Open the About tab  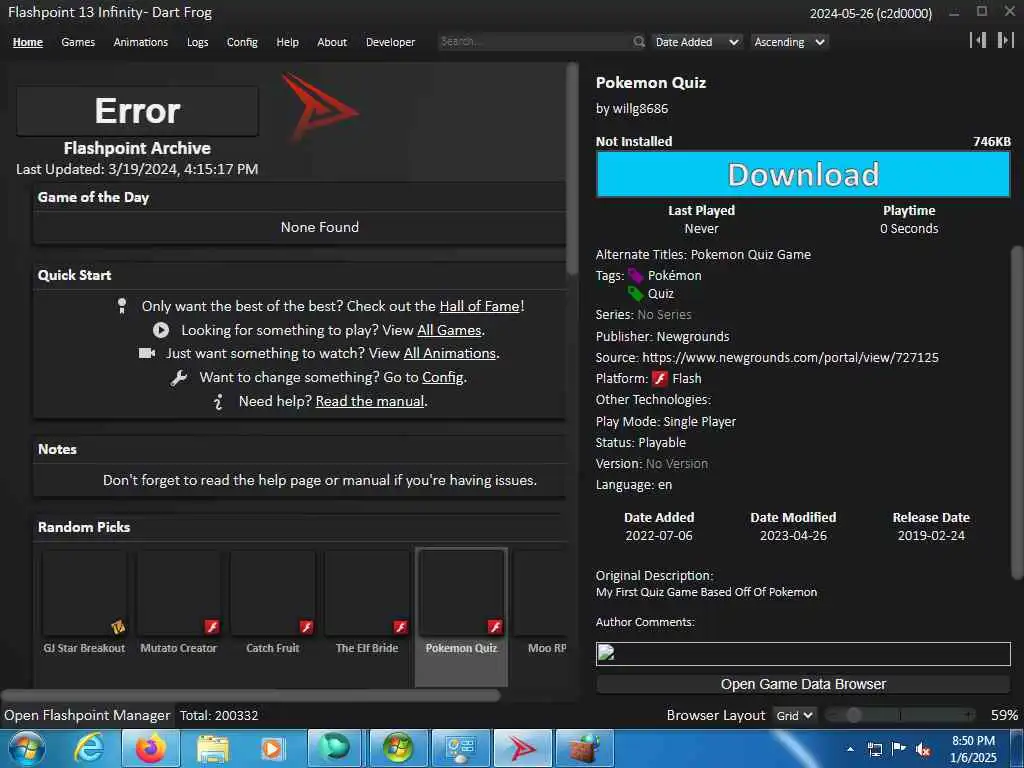tap(332, 42)
